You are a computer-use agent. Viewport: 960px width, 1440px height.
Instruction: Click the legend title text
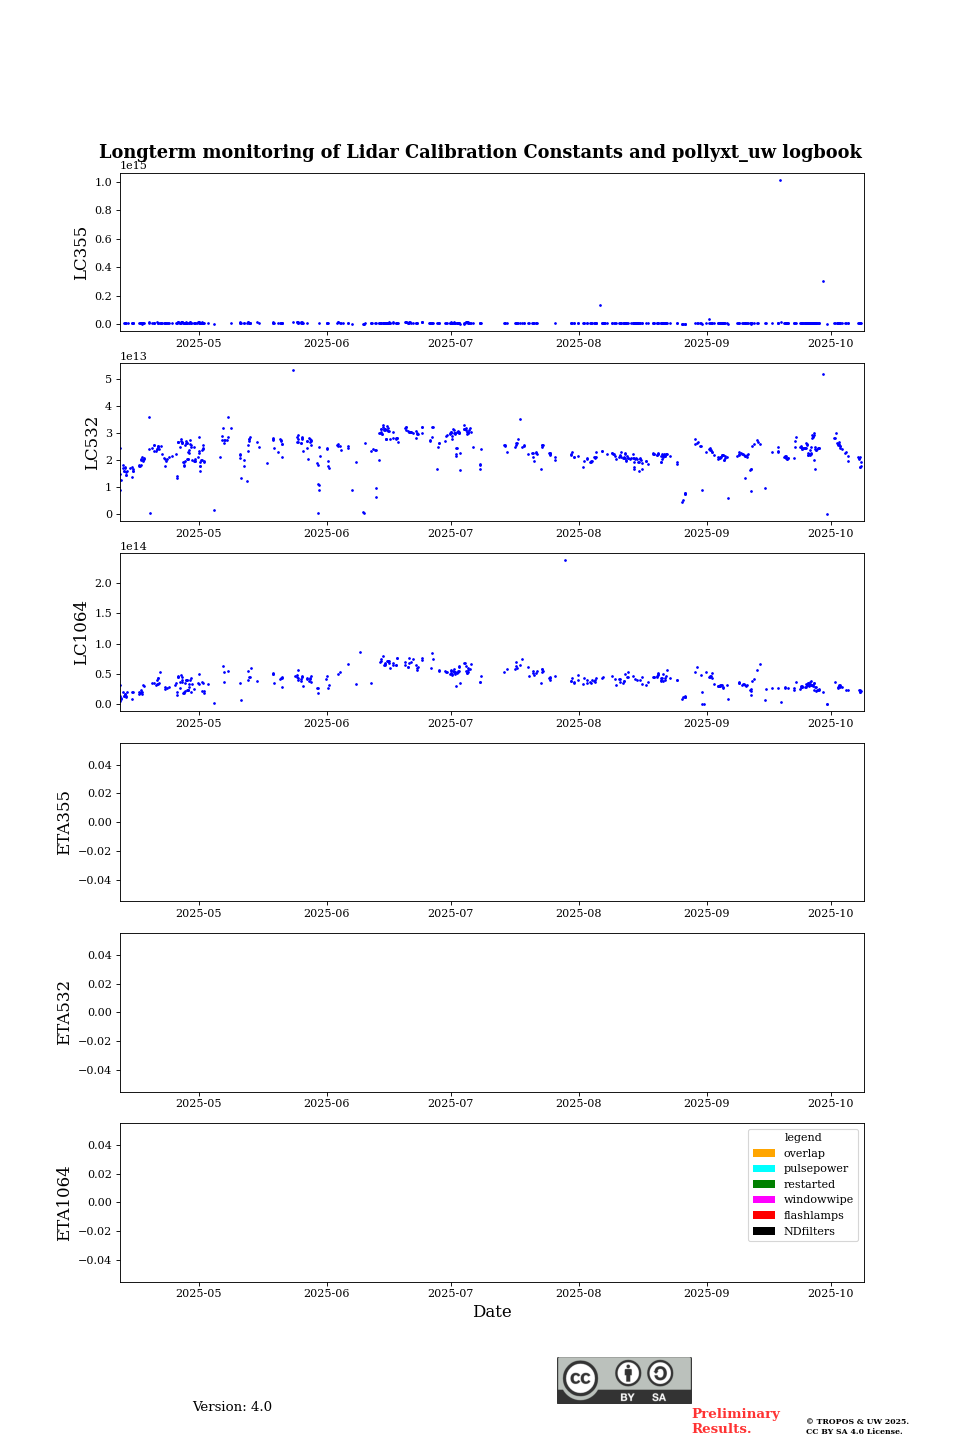click(802, 1137)
